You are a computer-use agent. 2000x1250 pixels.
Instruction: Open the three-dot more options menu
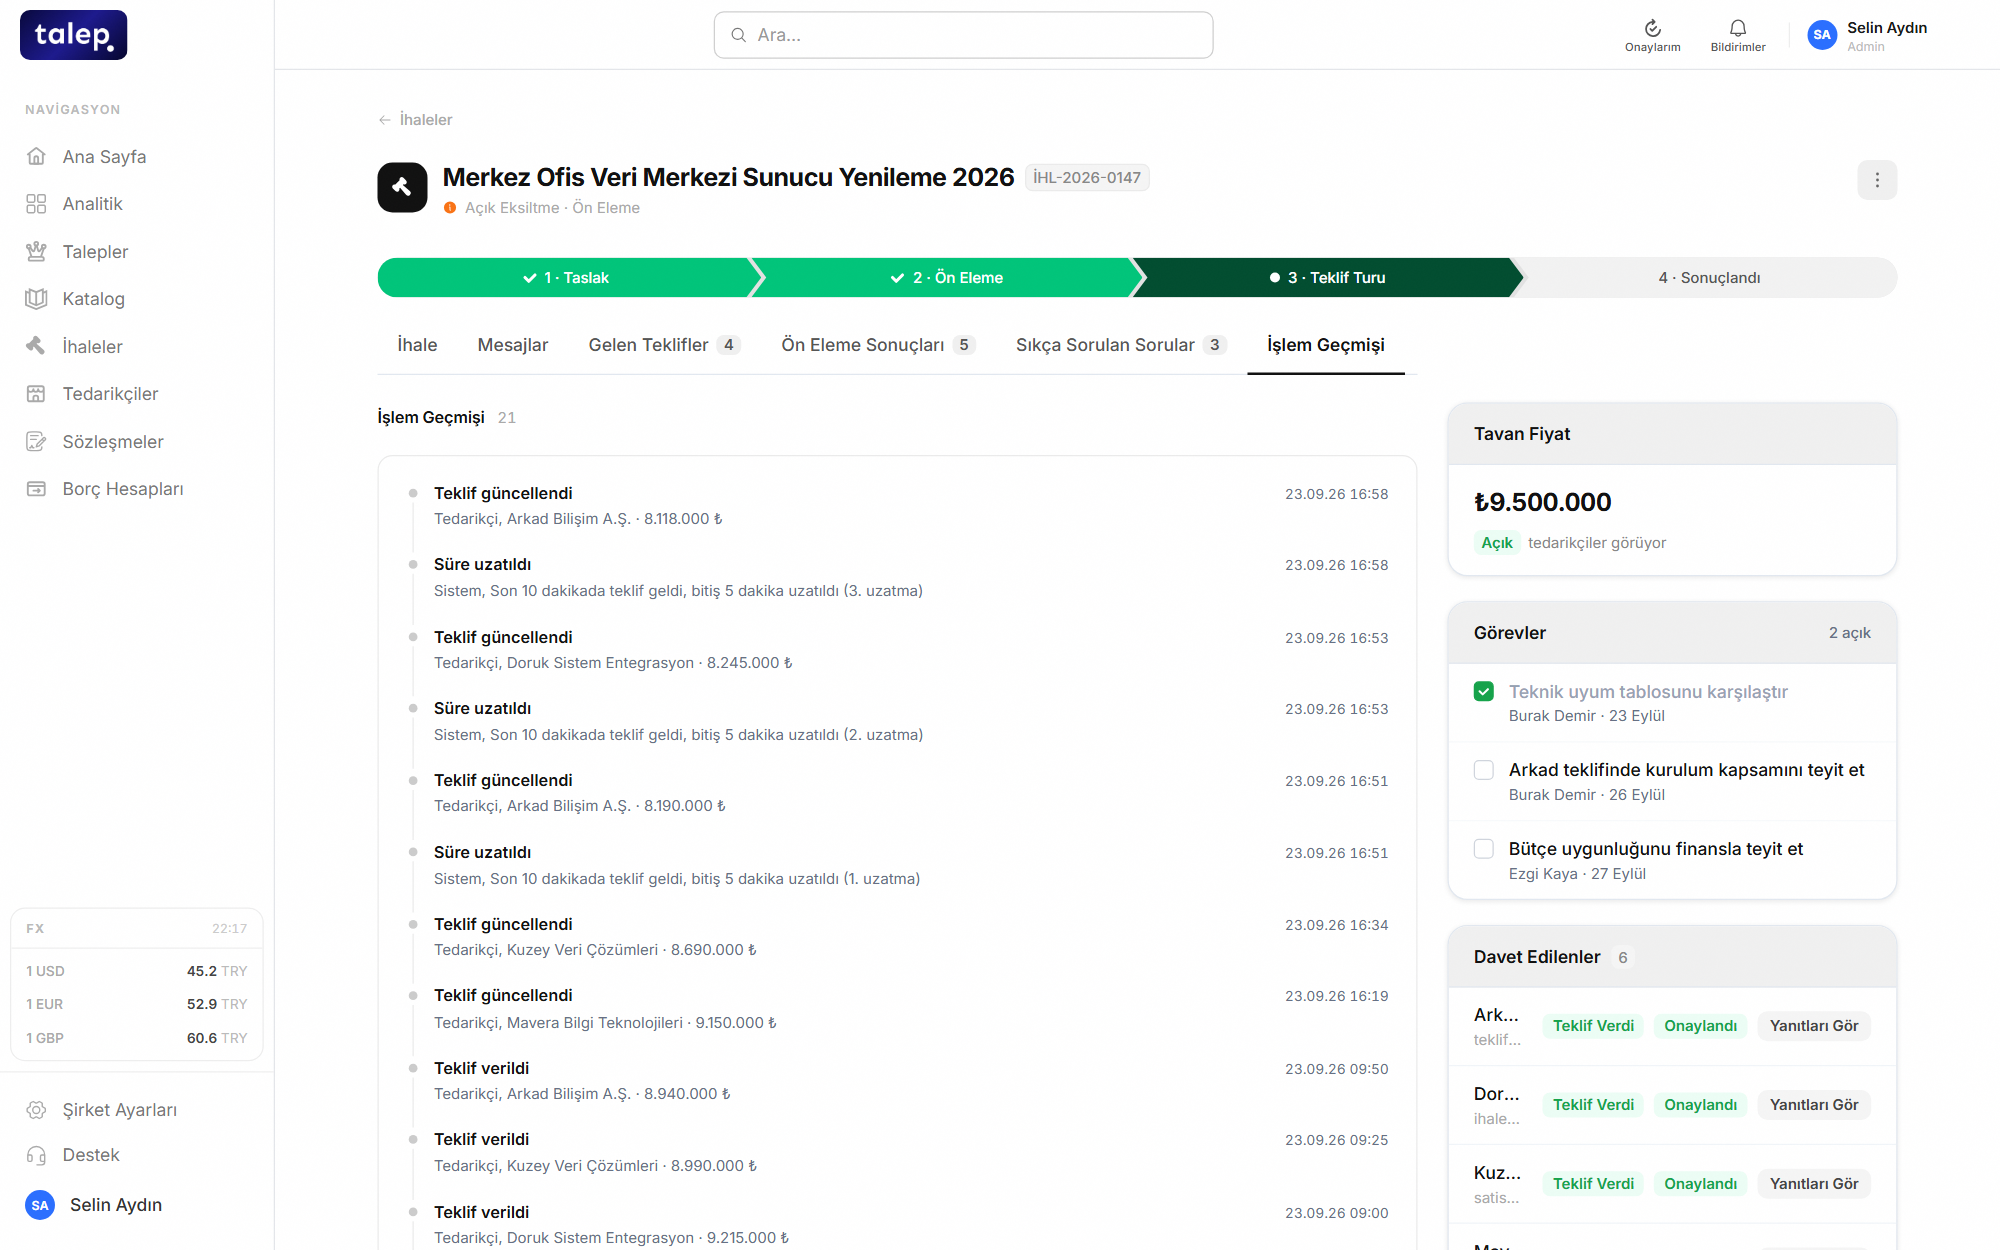[1877, 180]
